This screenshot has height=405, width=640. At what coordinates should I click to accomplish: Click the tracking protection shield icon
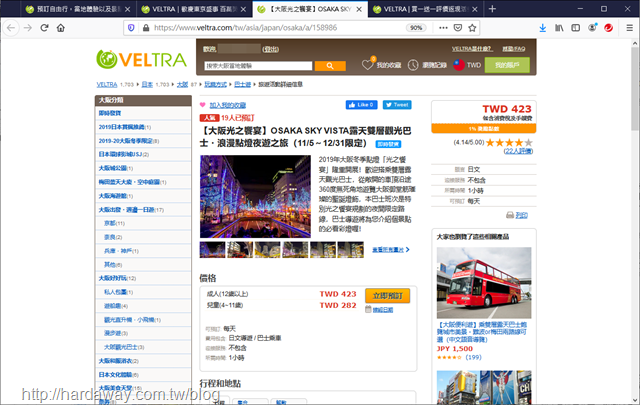pos(131,28)
